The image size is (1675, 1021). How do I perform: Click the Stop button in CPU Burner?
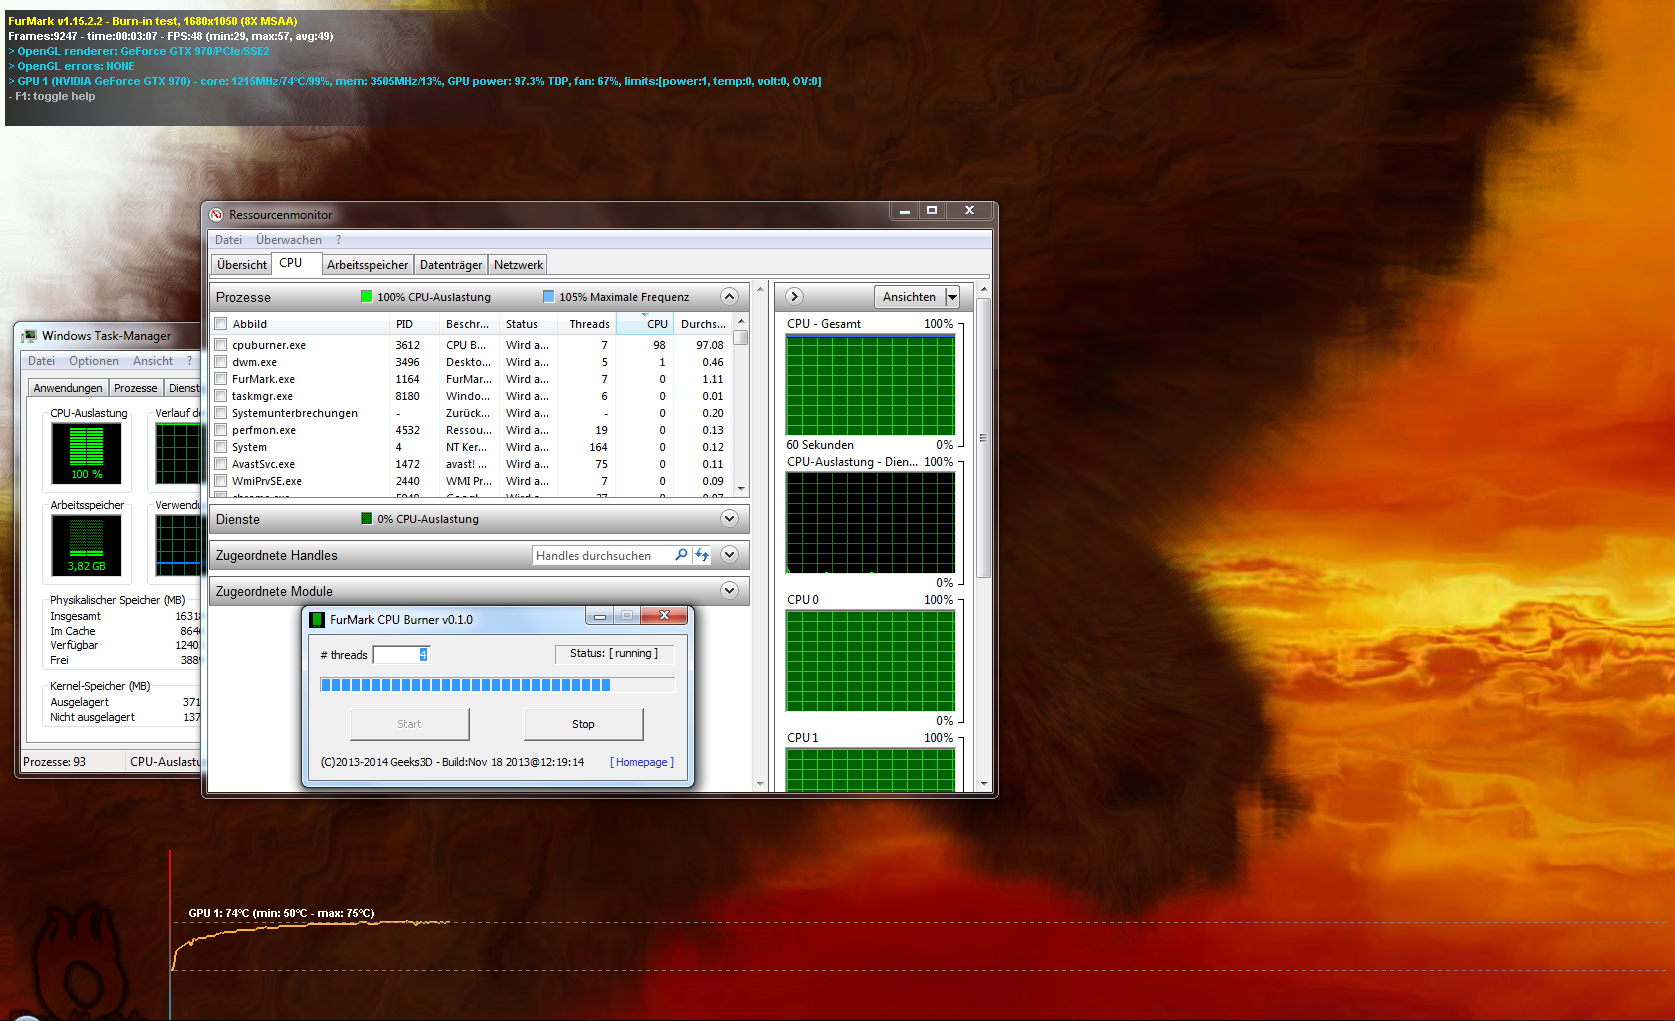pyautogui.click(x=584, y=724)
